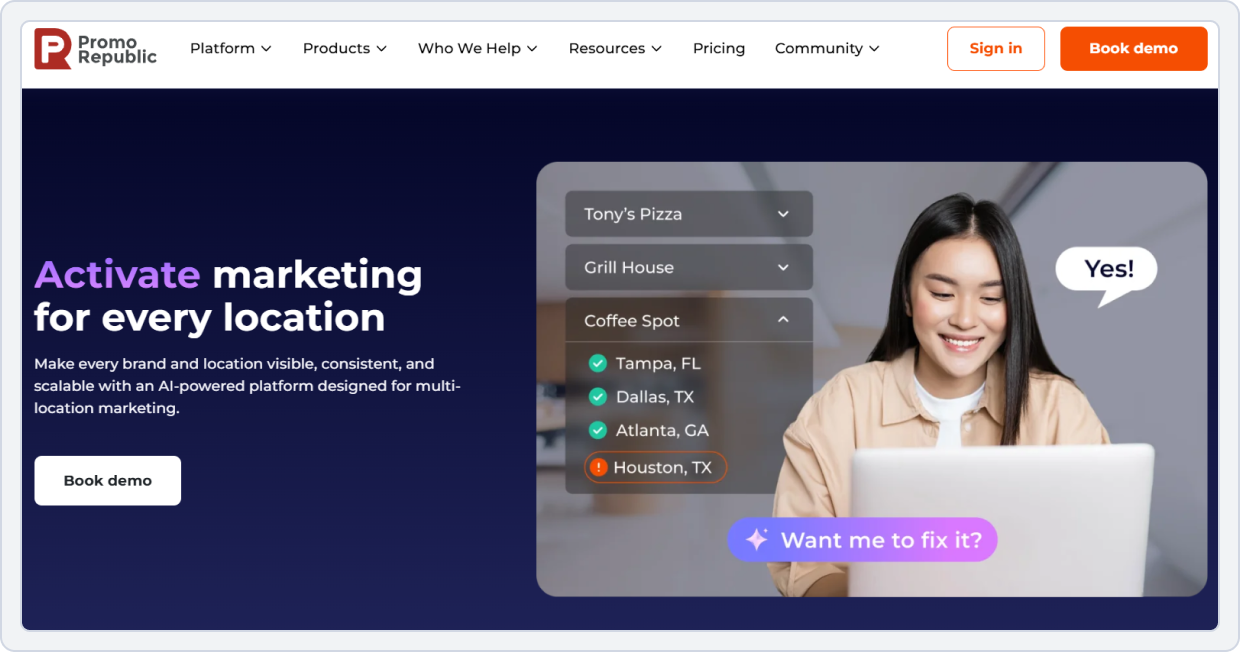Click the Book demo button in the hero
Viewport: 1240px width, 652px height.
pyautogui.click(x=107, y=480)
